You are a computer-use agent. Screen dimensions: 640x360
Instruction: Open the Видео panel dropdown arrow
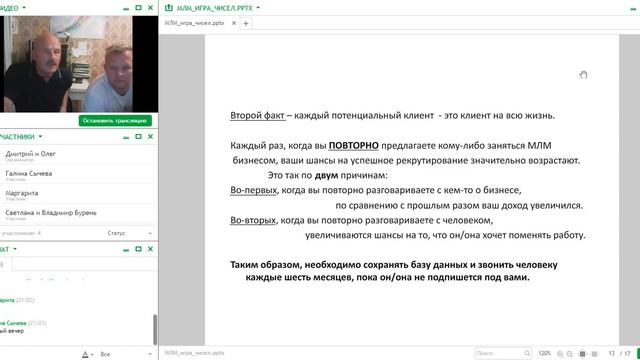(x=24, y=8)
